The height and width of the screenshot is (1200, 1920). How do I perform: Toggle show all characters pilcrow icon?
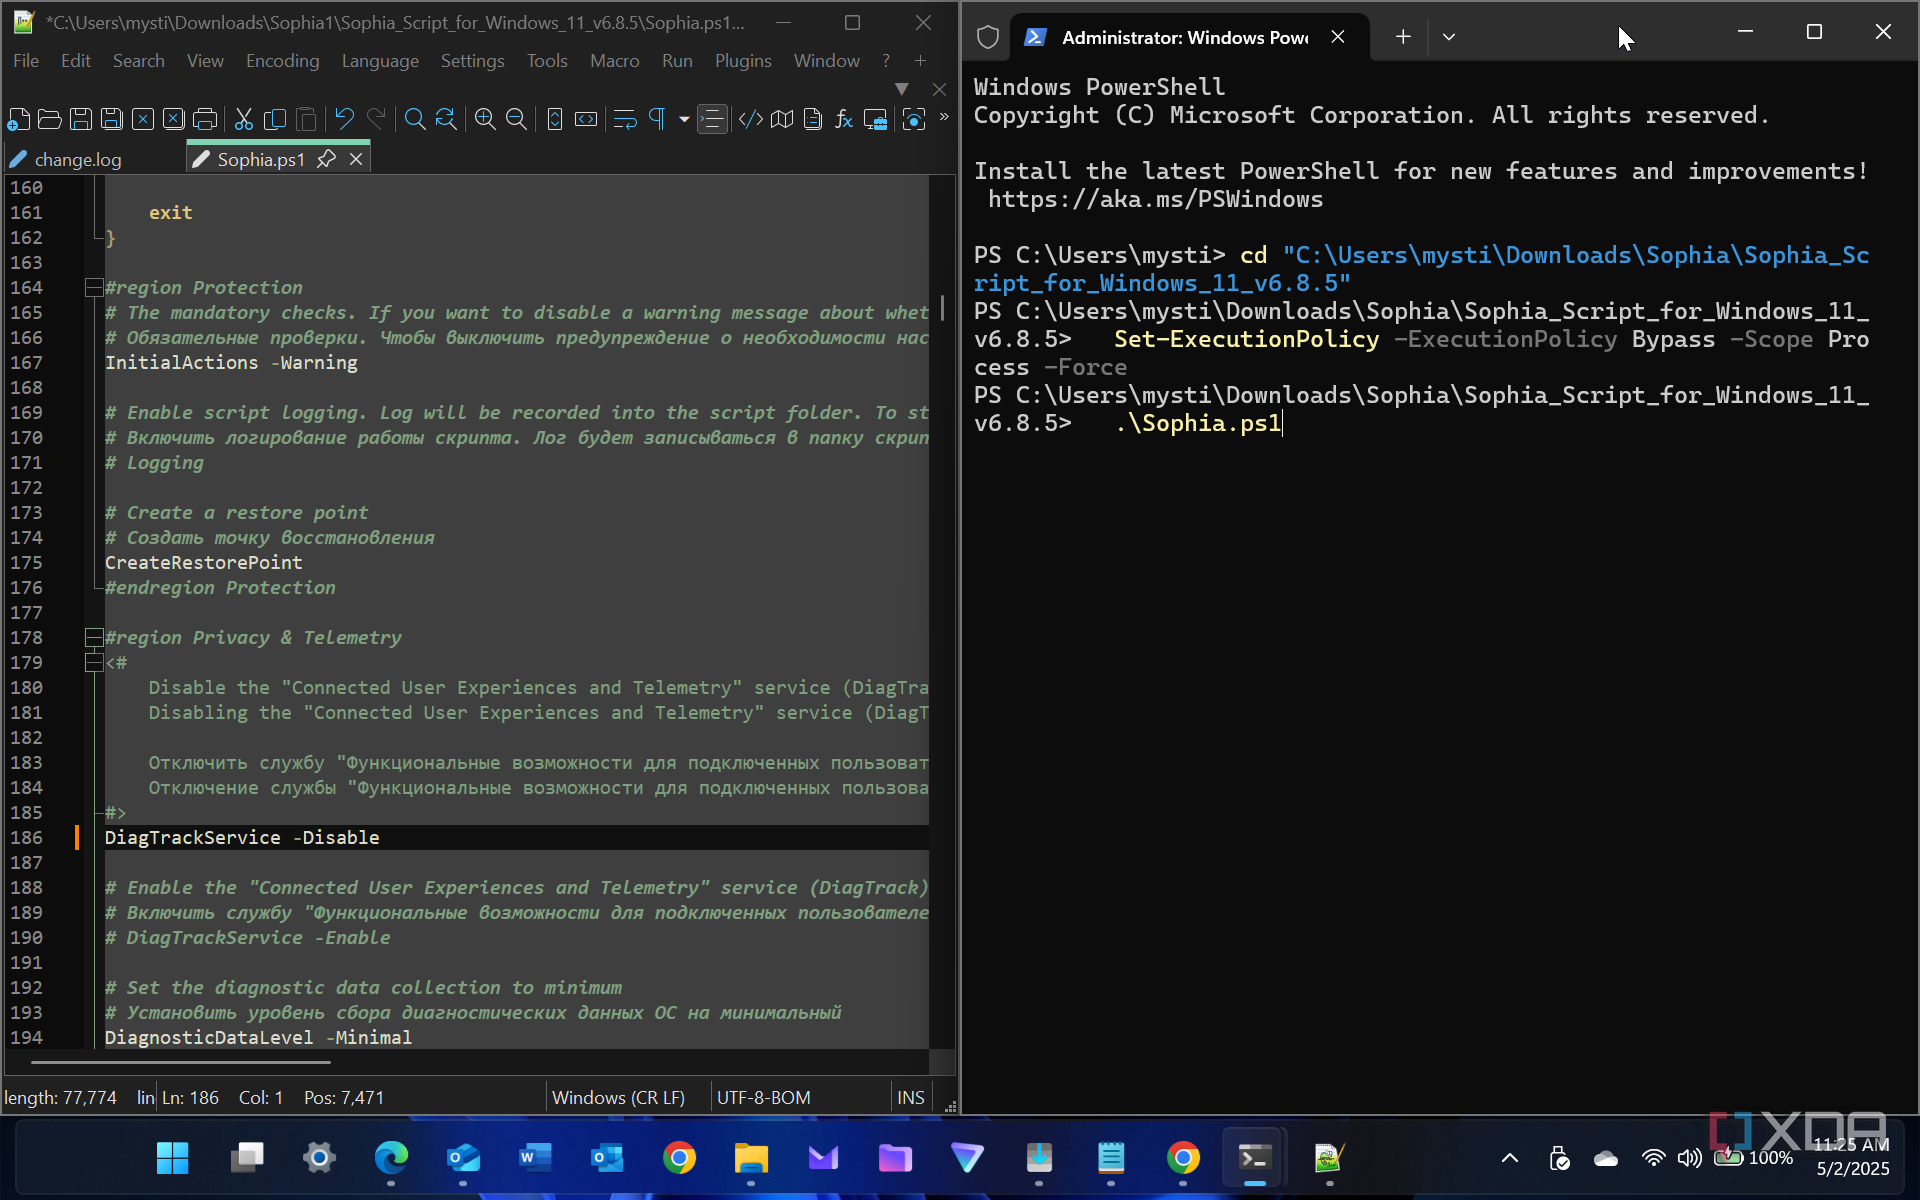pyautogui.click(x=657, y=120)
